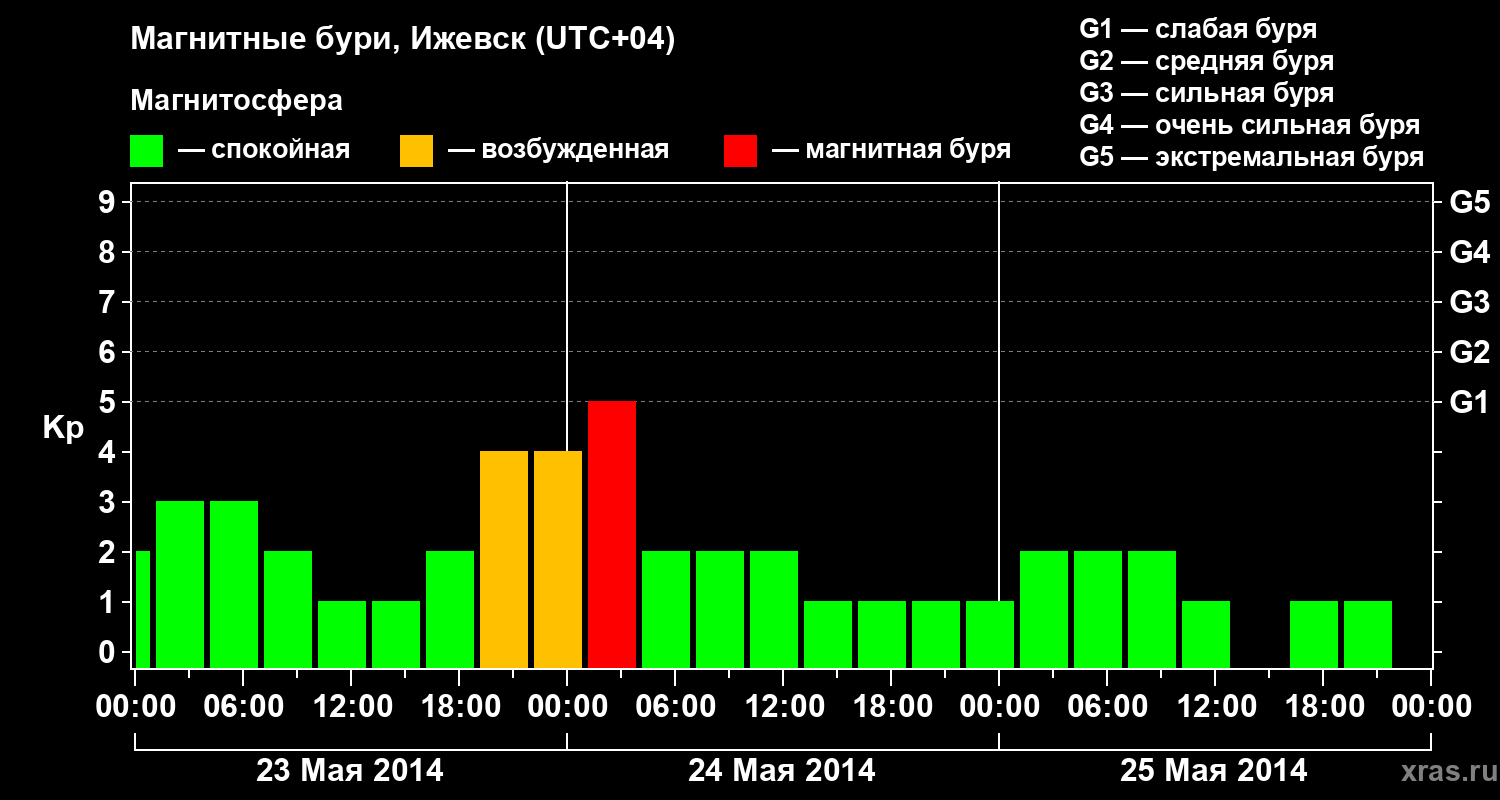Click the xras.ru watermark link
The image size is (1500, 800).
pyautogui.click(x=1444, y=771)
